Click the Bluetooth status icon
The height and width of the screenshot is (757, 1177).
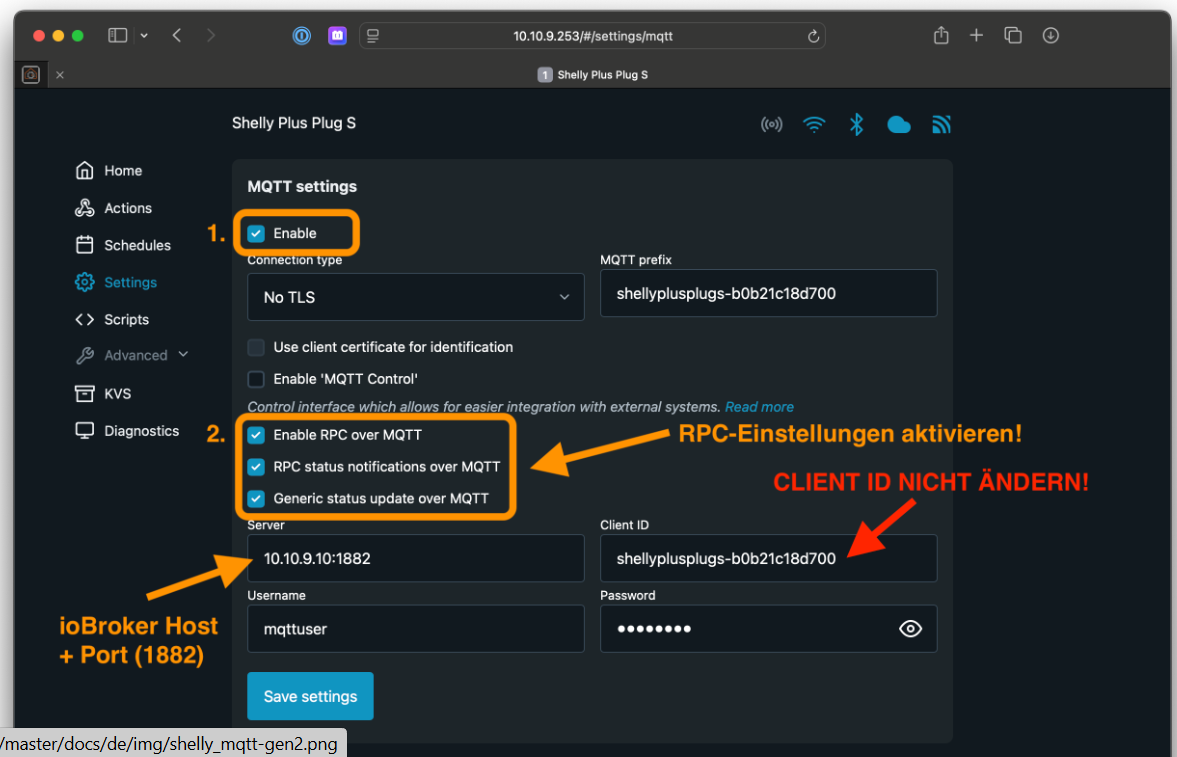tap(856, 125)
